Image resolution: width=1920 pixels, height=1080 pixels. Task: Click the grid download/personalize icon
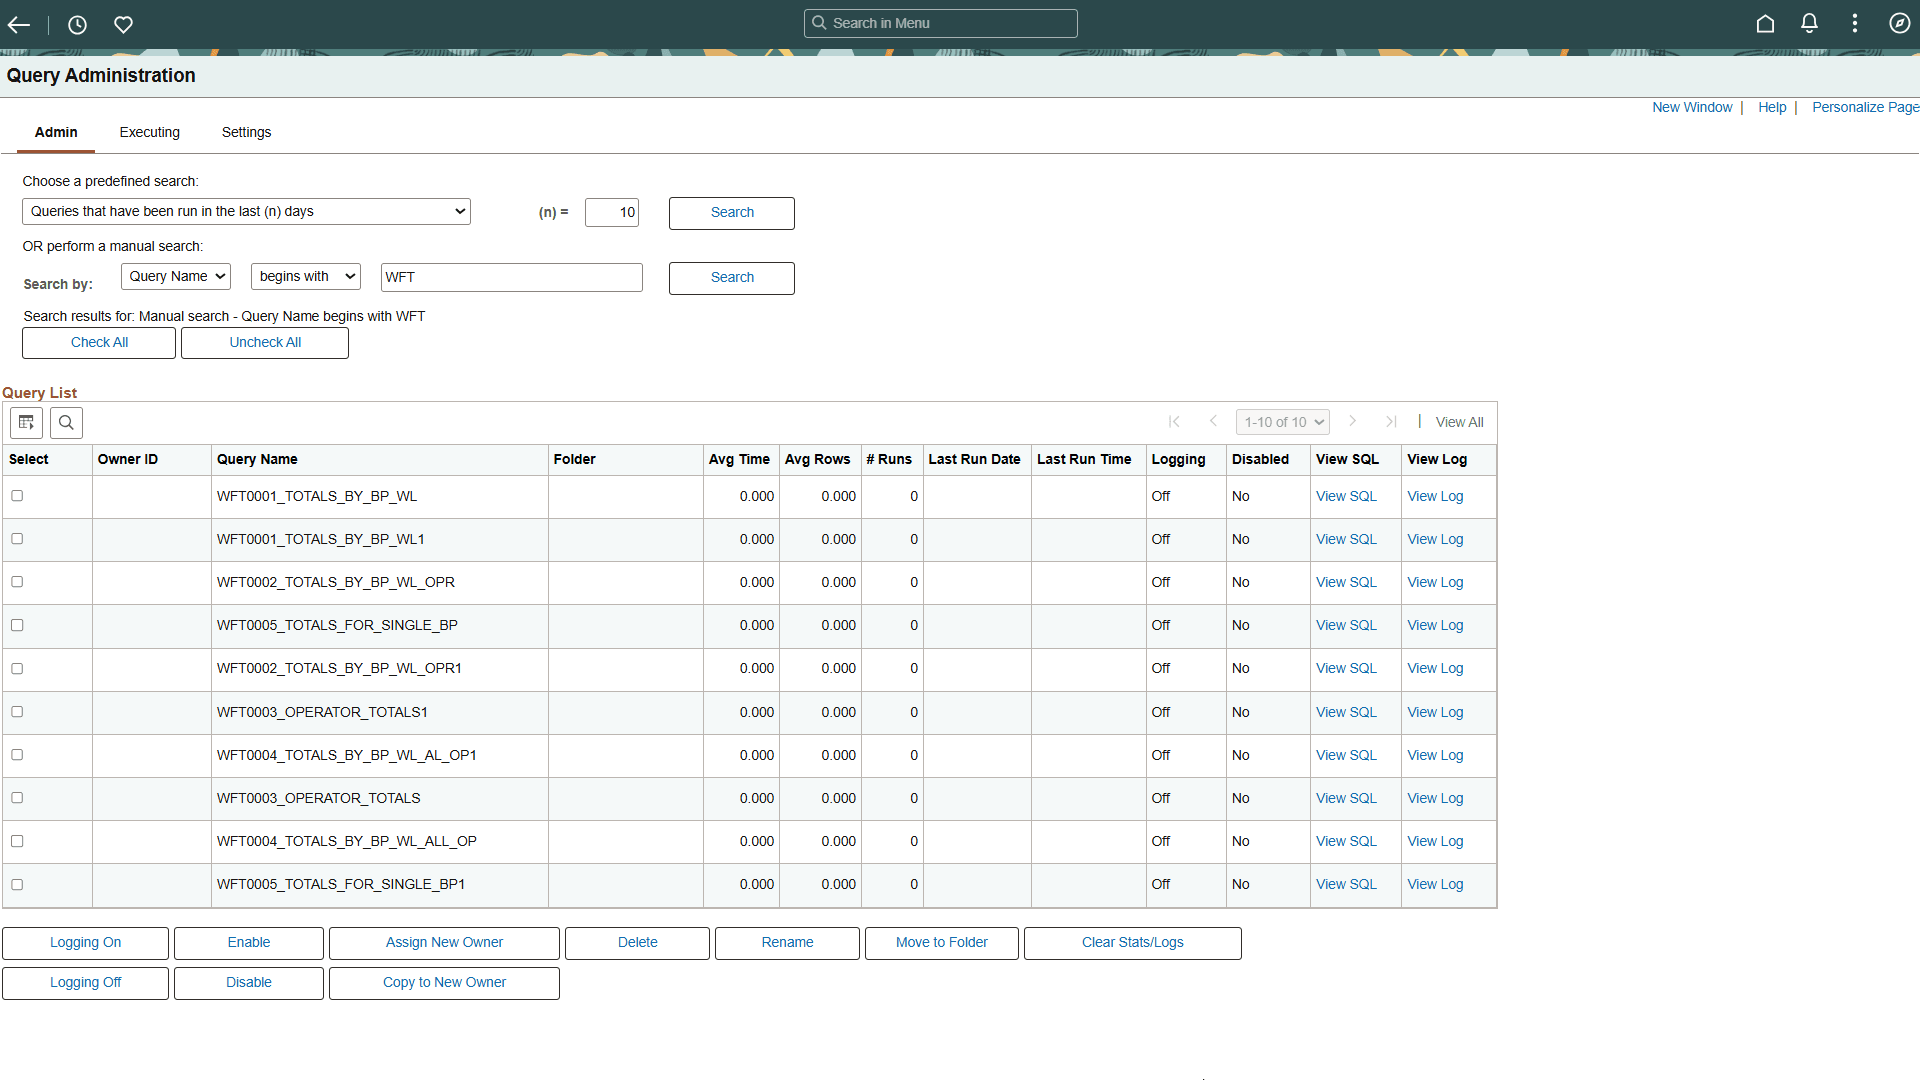26,422
